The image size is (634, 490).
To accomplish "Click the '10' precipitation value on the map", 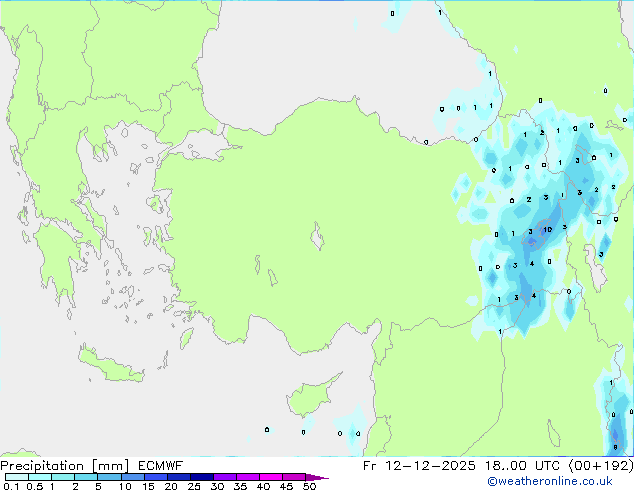I will coord(547,230).
